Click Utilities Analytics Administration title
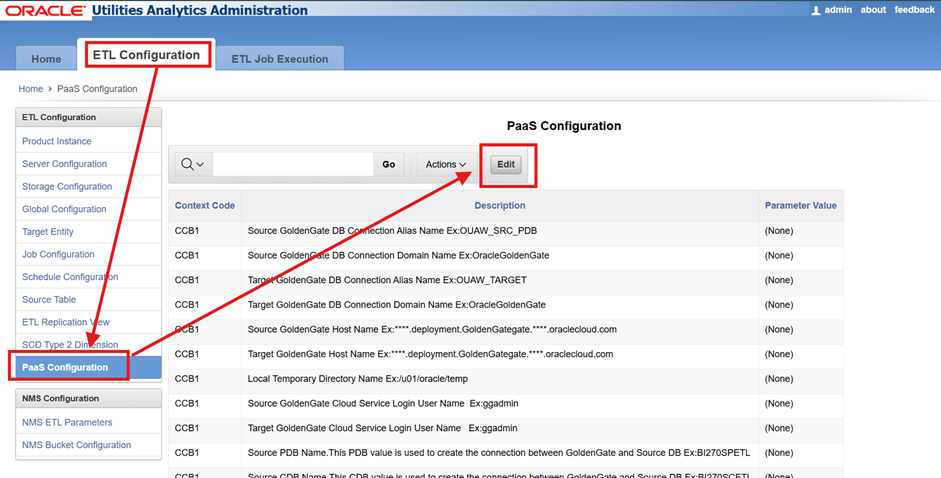This screenshot has width=941, height=478. [200, 10]
